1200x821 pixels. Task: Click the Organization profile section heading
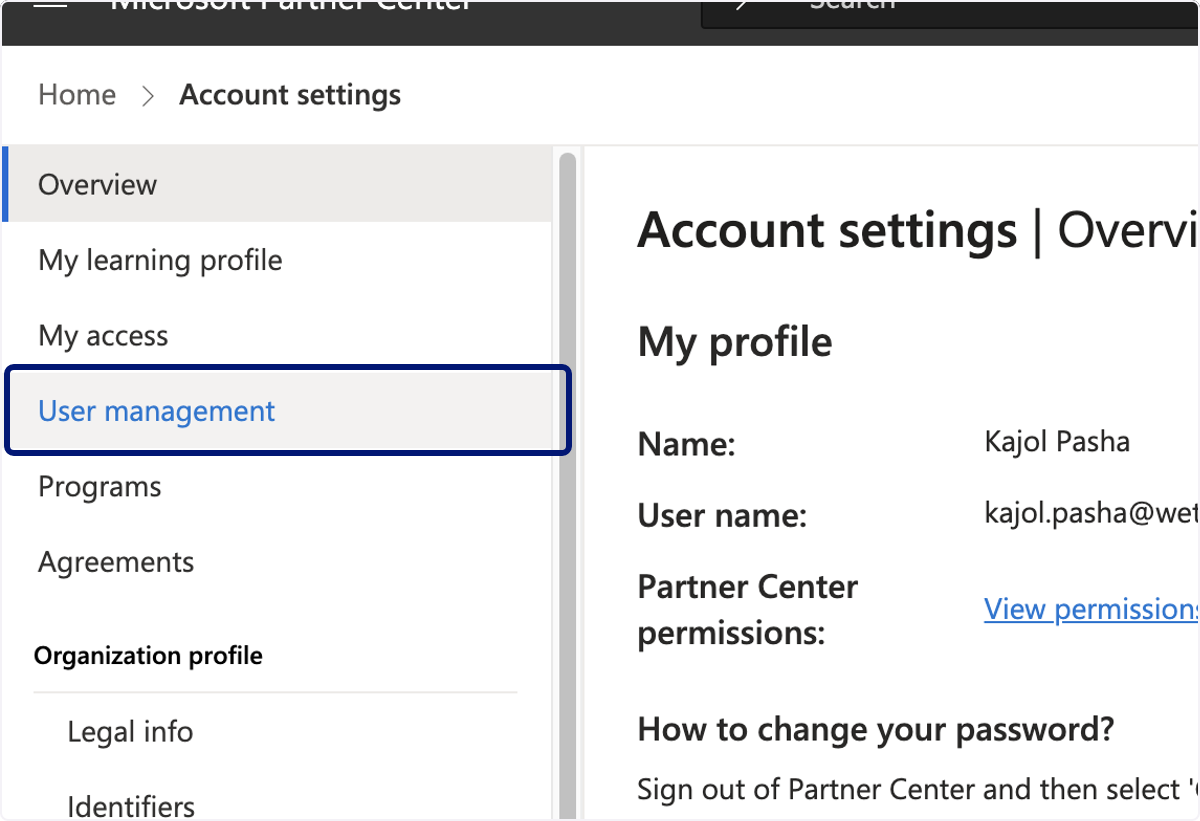[148, 656]
